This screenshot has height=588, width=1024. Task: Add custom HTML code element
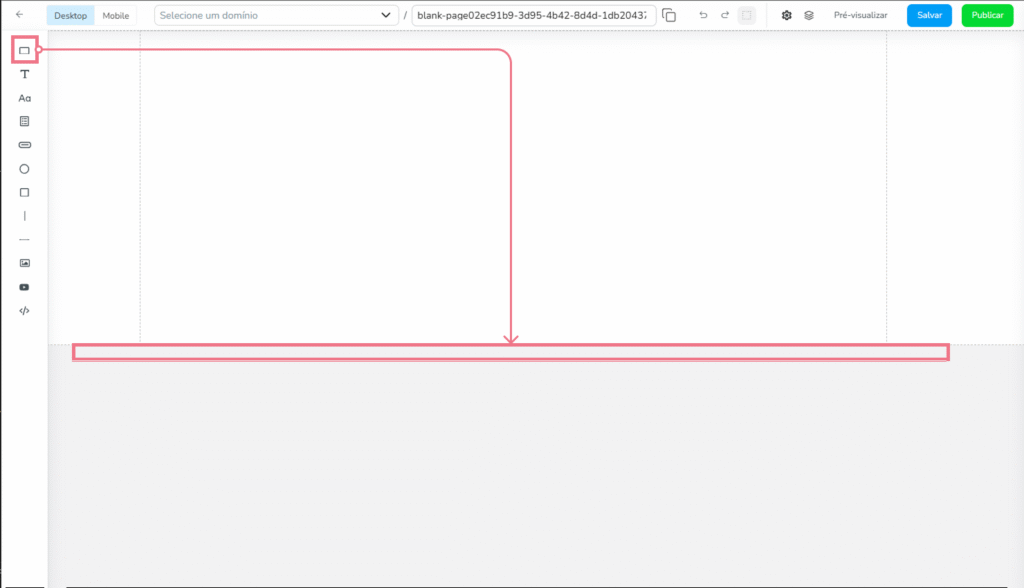pyautogui.click(x=24, y=311)
